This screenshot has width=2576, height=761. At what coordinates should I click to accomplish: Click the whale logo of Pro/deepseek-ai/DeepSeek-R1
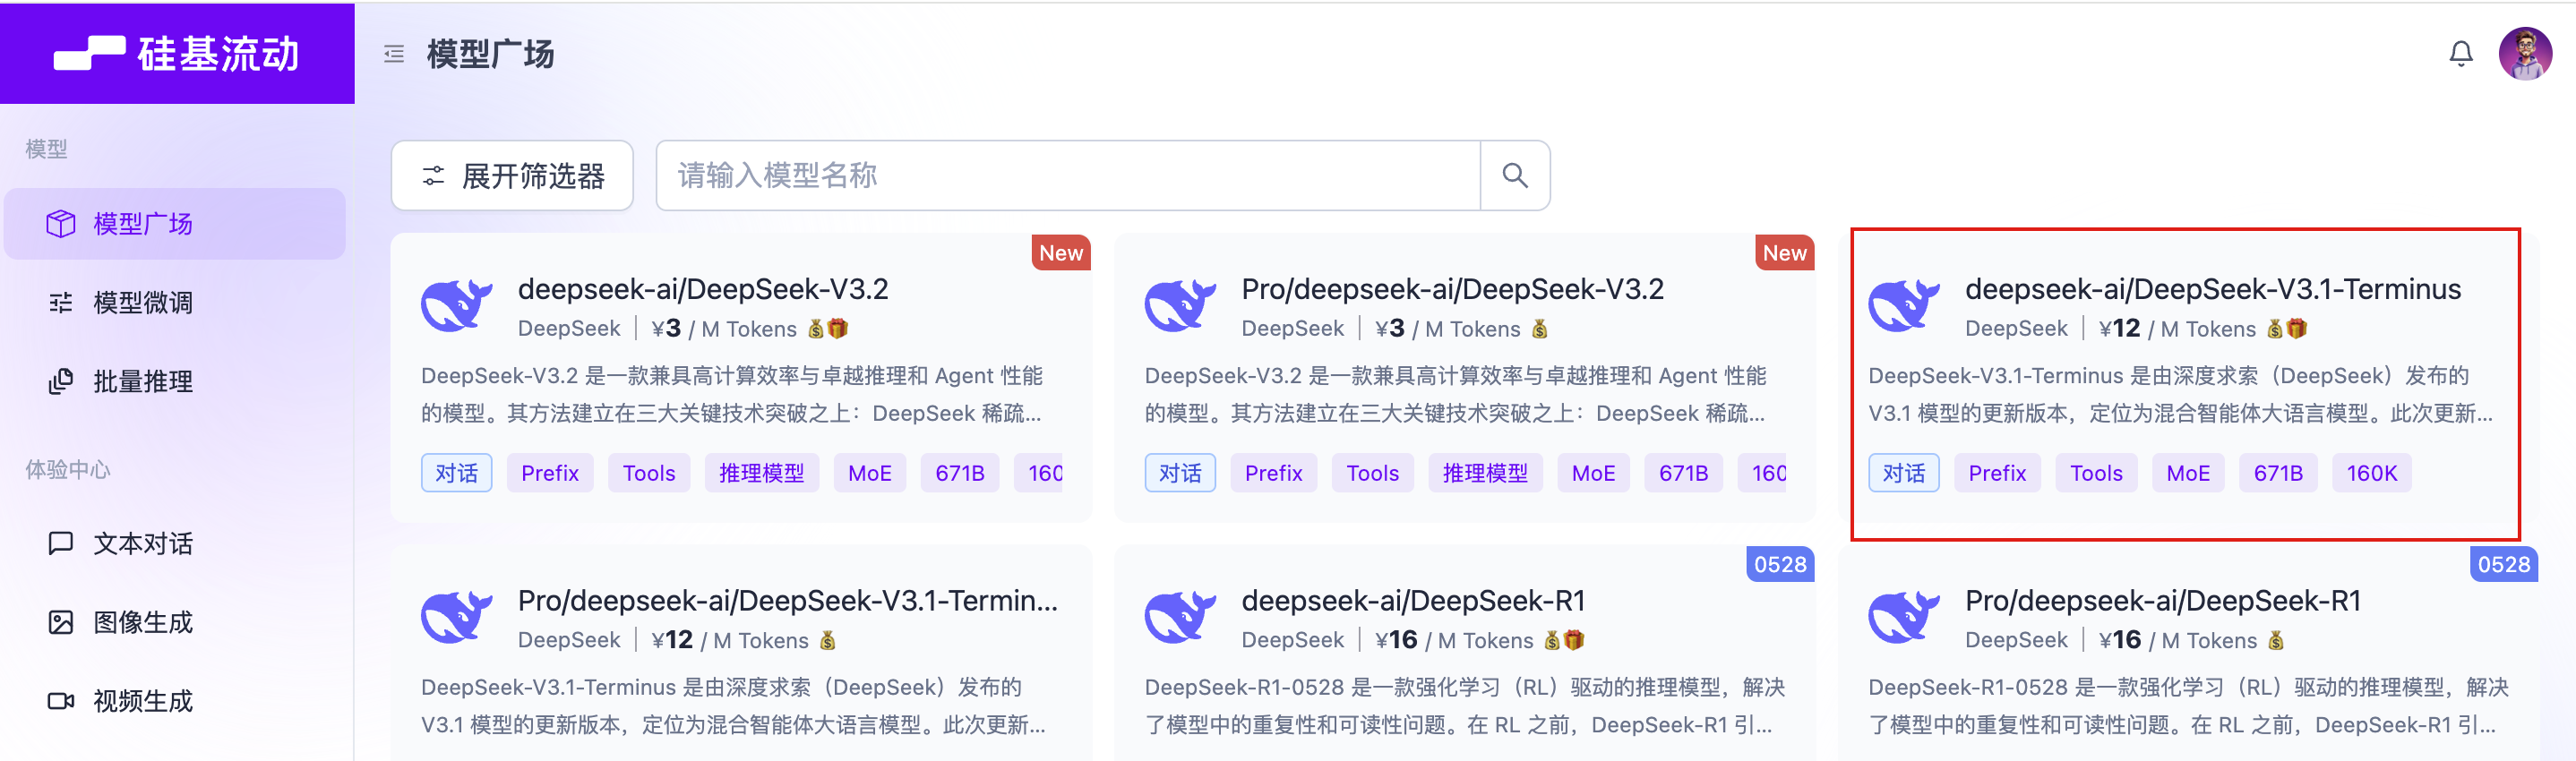1904,617
